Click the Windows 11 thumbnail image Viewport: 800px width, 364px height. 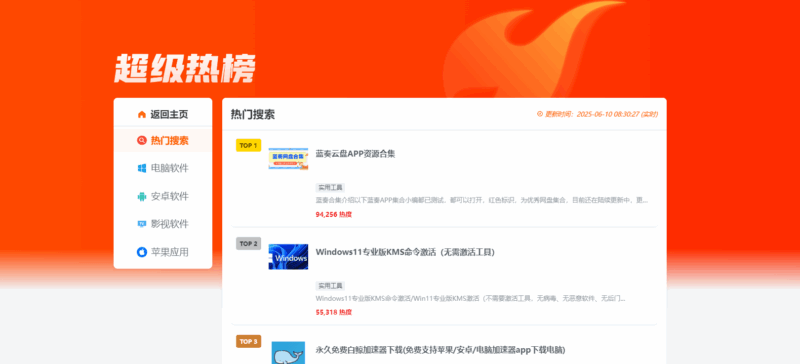tap(288, 257)
